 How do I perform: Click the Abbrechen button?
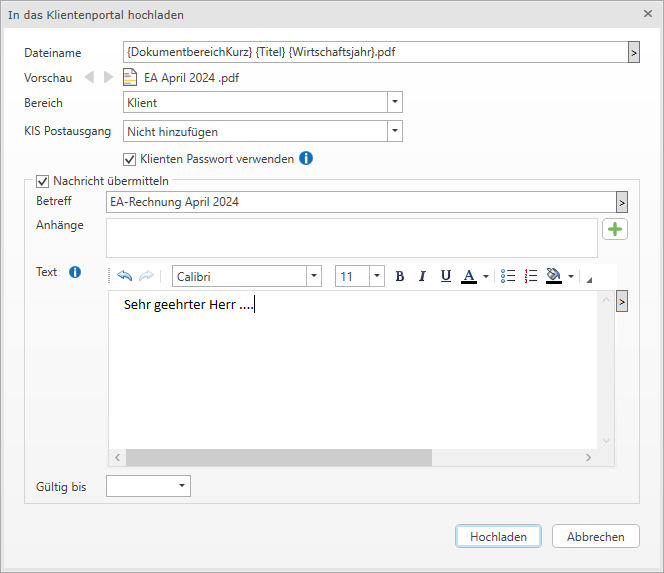pos(595,537)
